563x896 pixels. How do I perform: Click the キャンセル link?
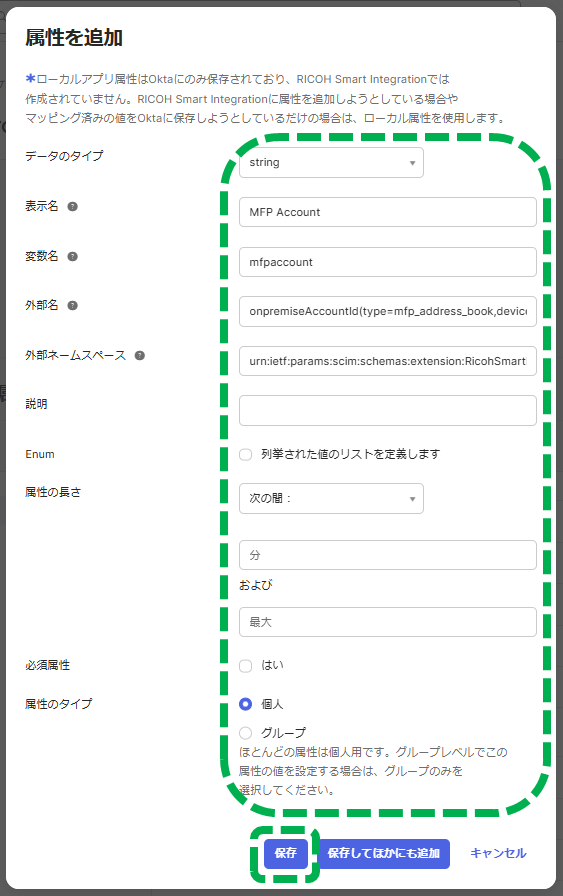[498, 854]
